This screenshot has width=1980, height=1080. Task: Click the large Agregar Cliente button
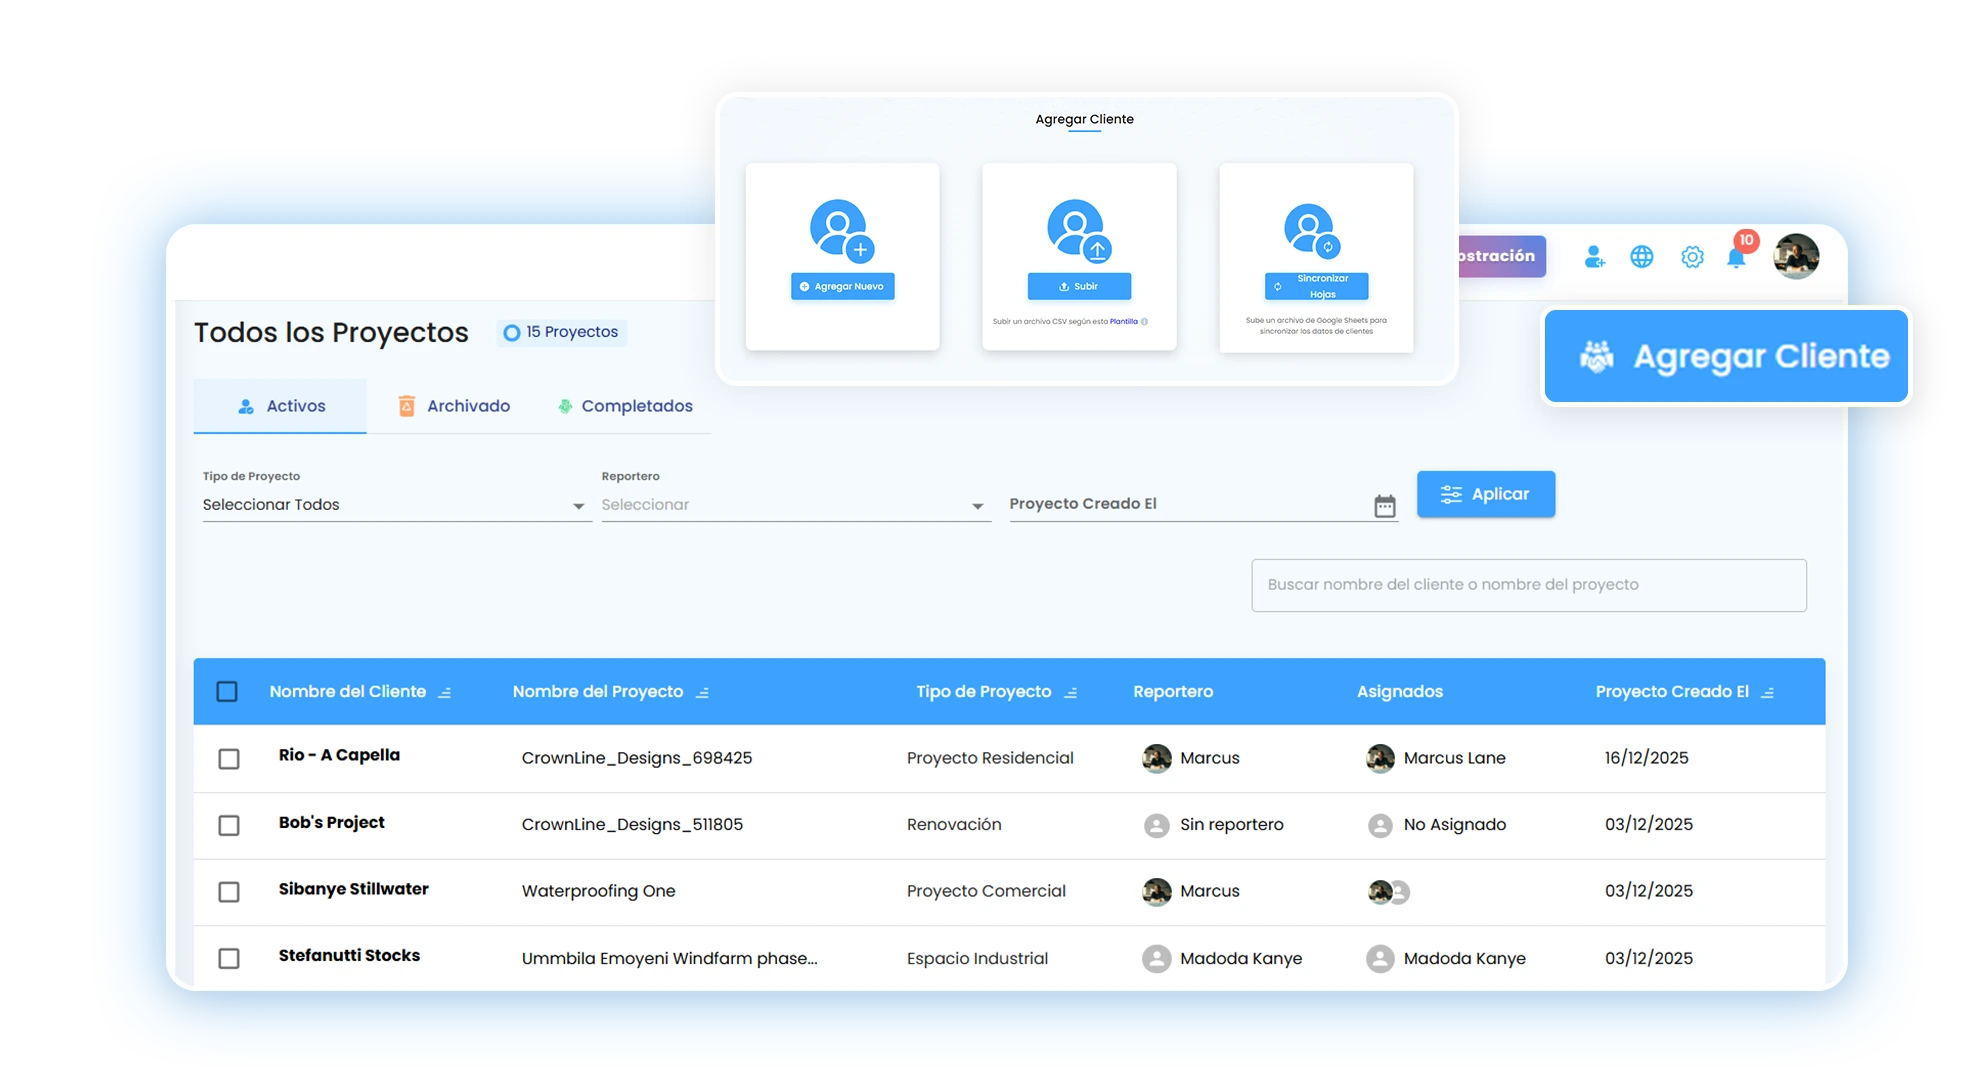(x=1726, y=356)
